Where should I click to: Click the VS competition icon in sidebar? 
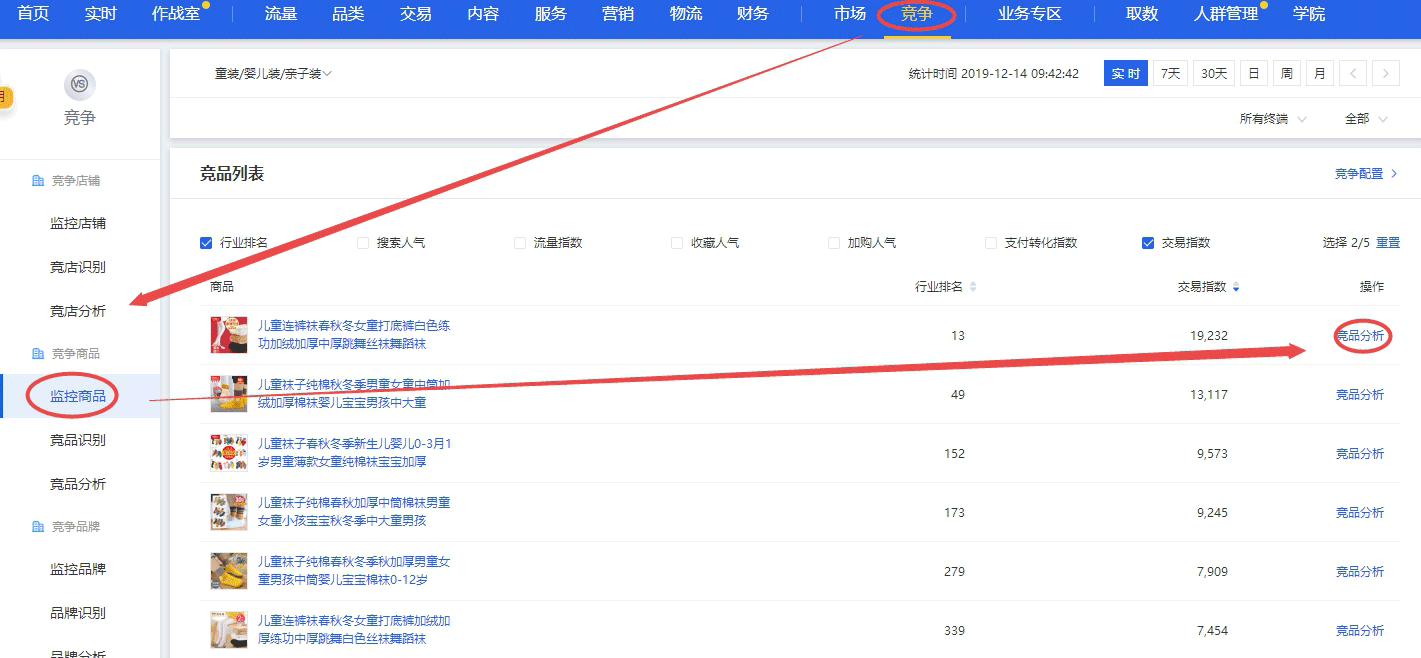coord(79,85)
